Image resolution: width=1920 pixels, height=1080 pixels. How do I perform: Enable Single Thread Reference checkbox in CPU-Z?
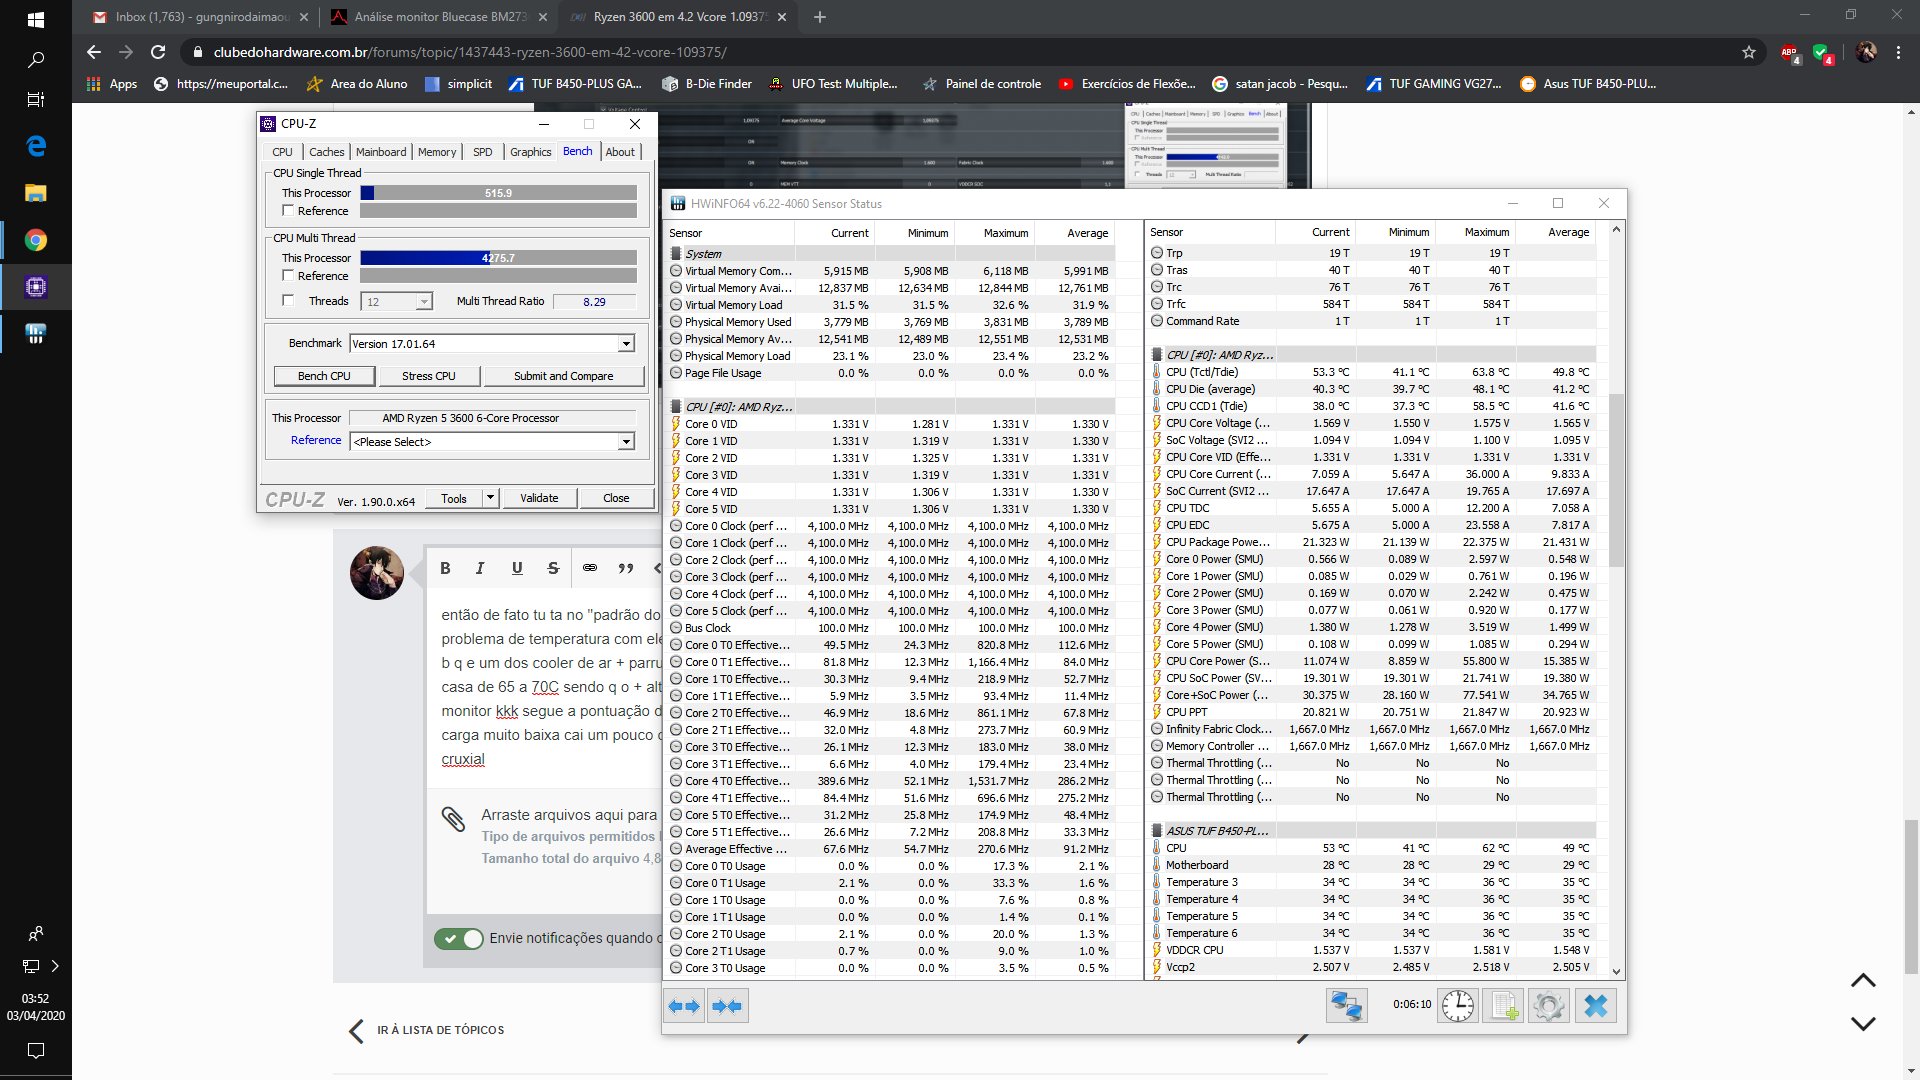pyautogui.click(x=288, y=211)
